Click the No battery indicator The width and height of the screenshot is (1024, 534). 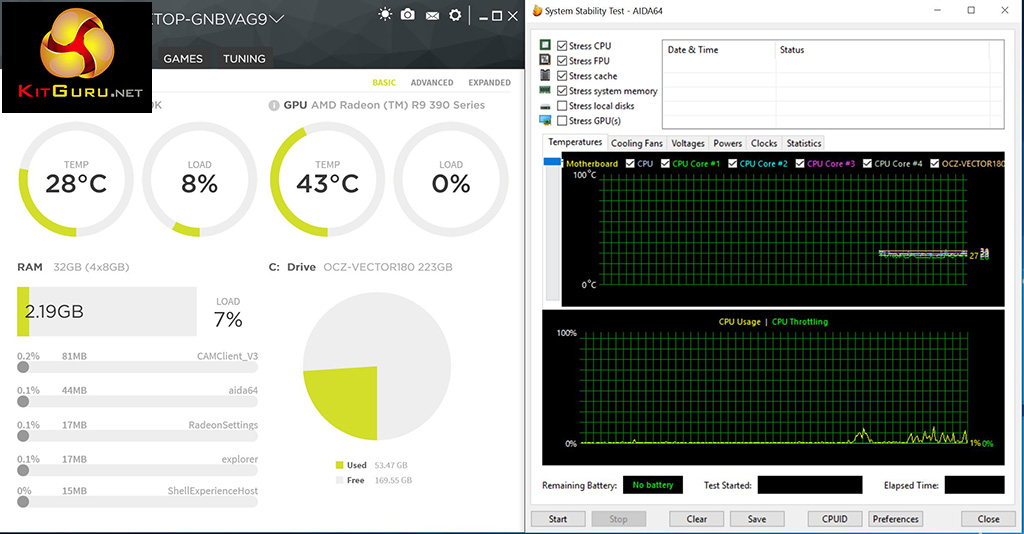(653, 485)
